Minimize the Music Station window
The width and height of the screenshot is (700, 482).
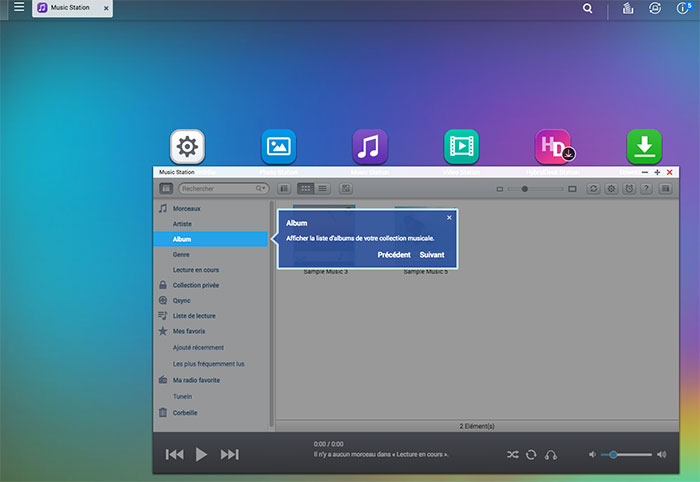(x=645, y=172)
